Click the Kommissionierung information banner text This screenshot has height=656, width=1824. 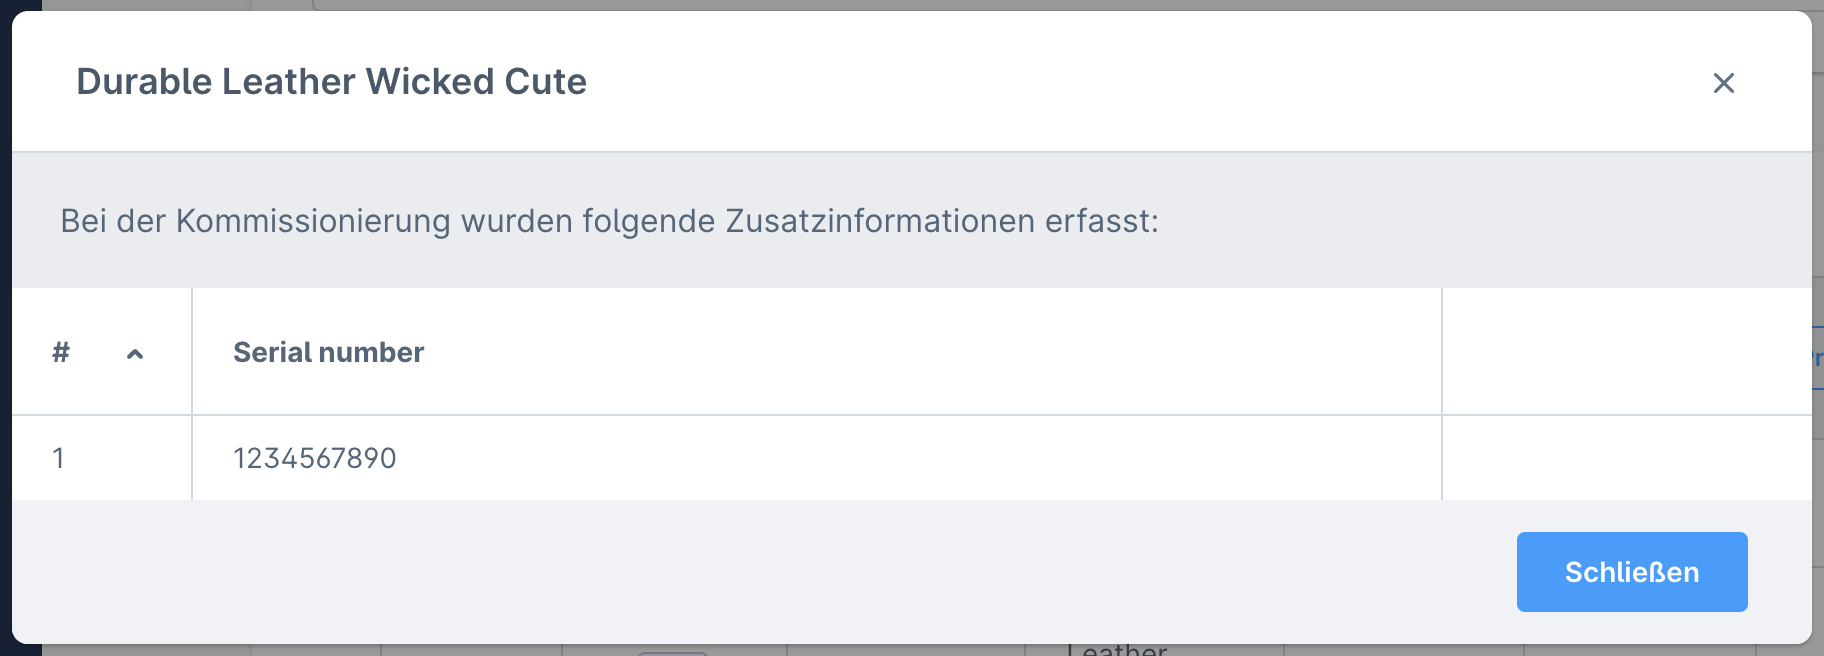(x=611, y=220)
